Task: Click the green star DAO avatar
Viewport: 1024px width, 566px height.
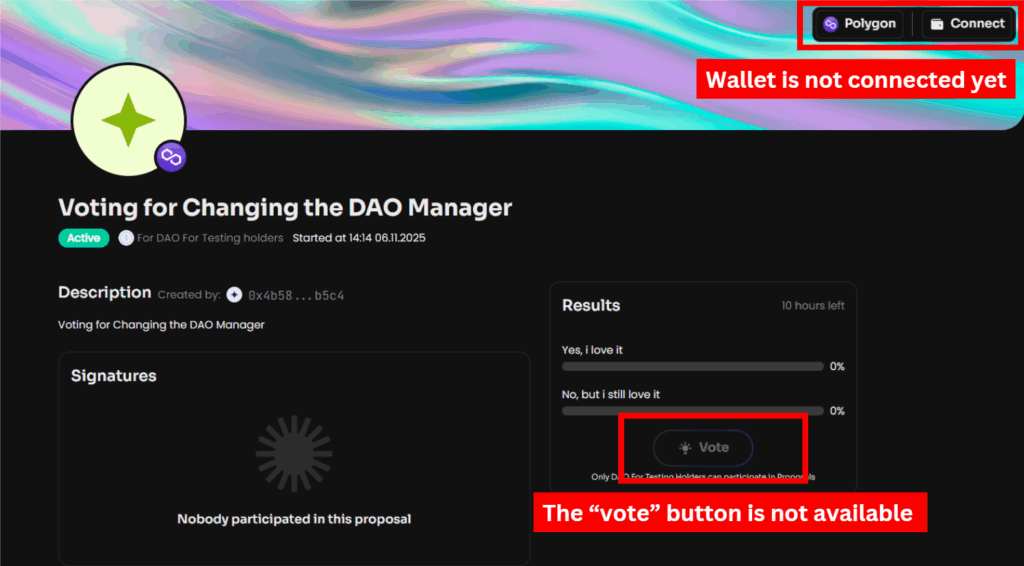Action: 128,121
